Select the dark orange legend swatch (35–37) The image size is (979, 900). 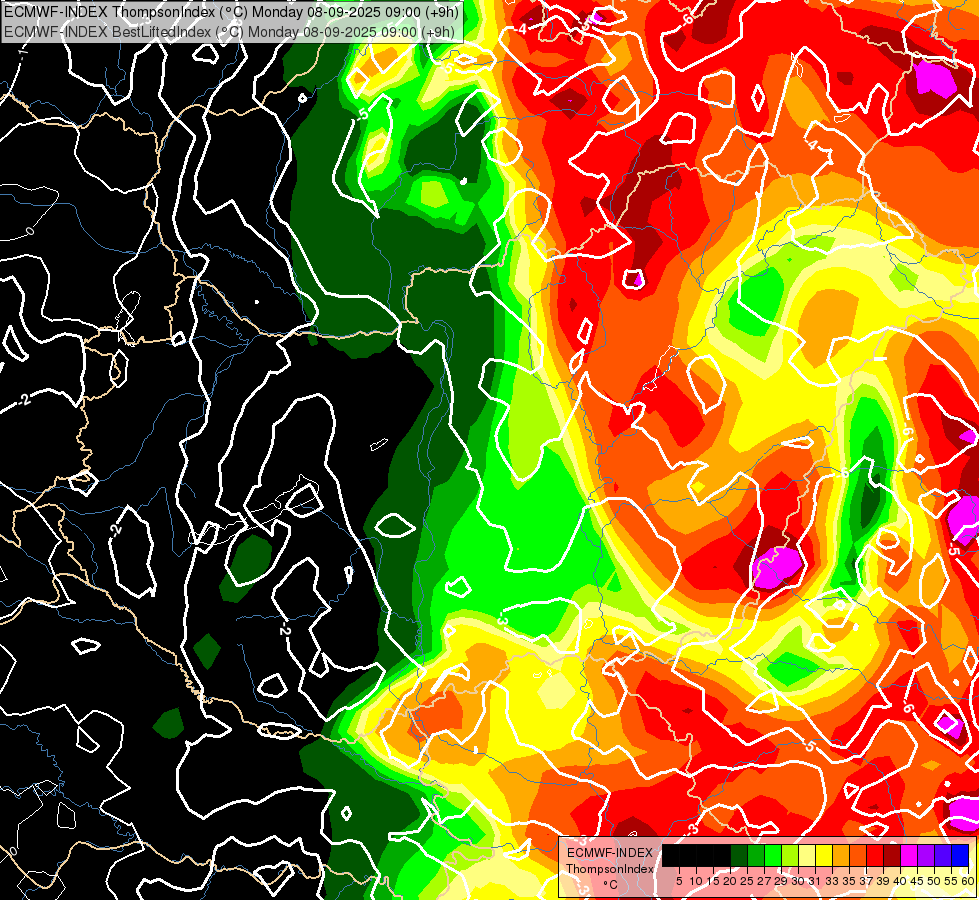(x=858, y=855)
